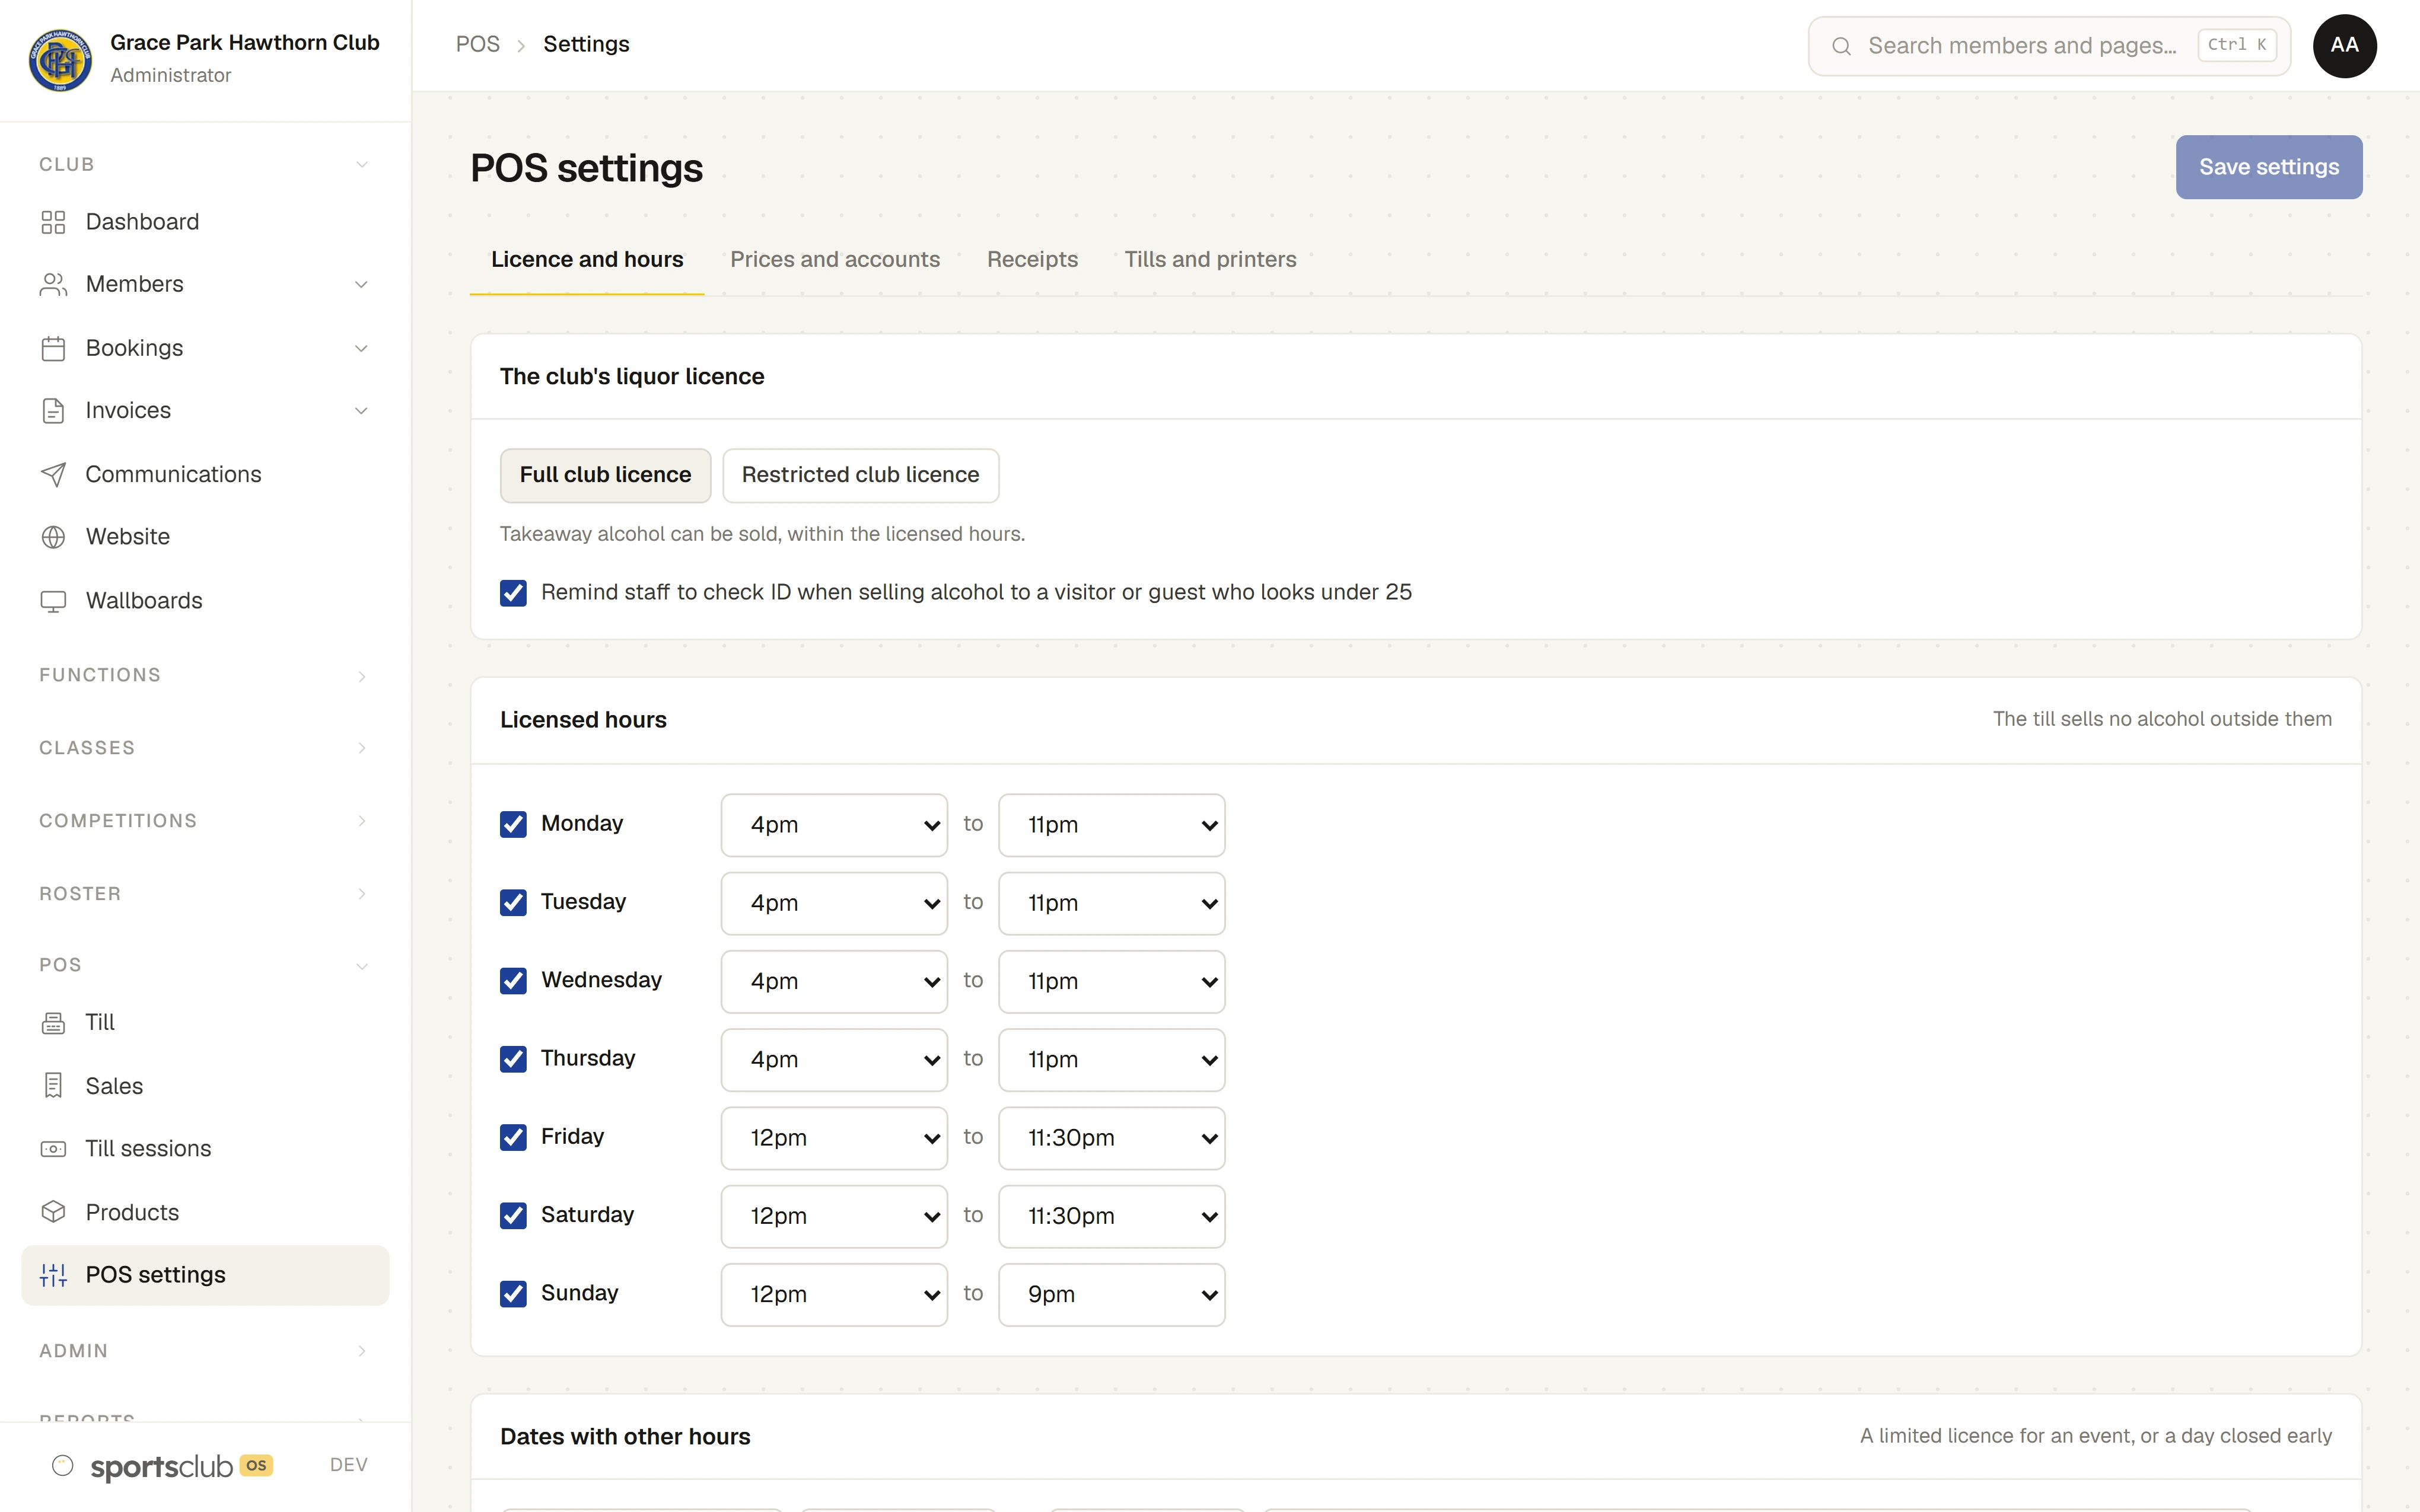The image size is (2420, 1512).
Task: Disable Friday licensed hours checkbox
Action: pyautogui.click(x=513, y=1137)
